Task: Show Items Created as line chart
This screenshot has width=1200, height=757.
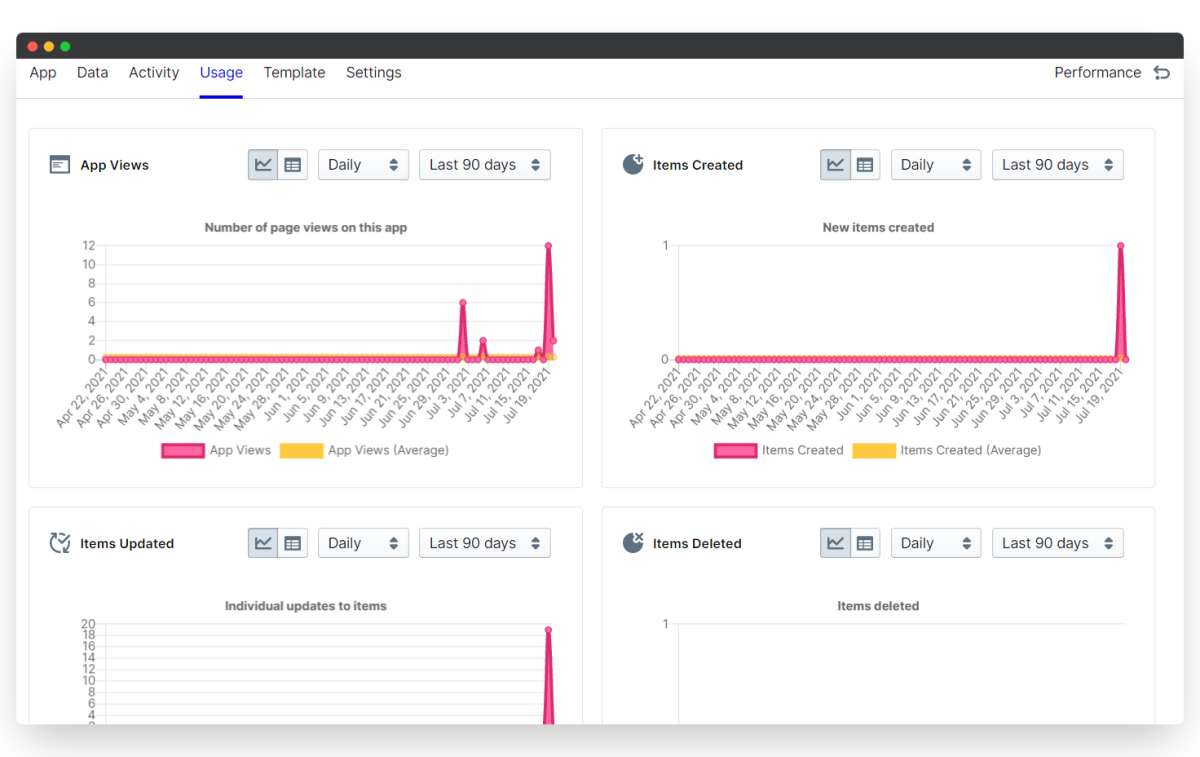Action: click(836, 165)
